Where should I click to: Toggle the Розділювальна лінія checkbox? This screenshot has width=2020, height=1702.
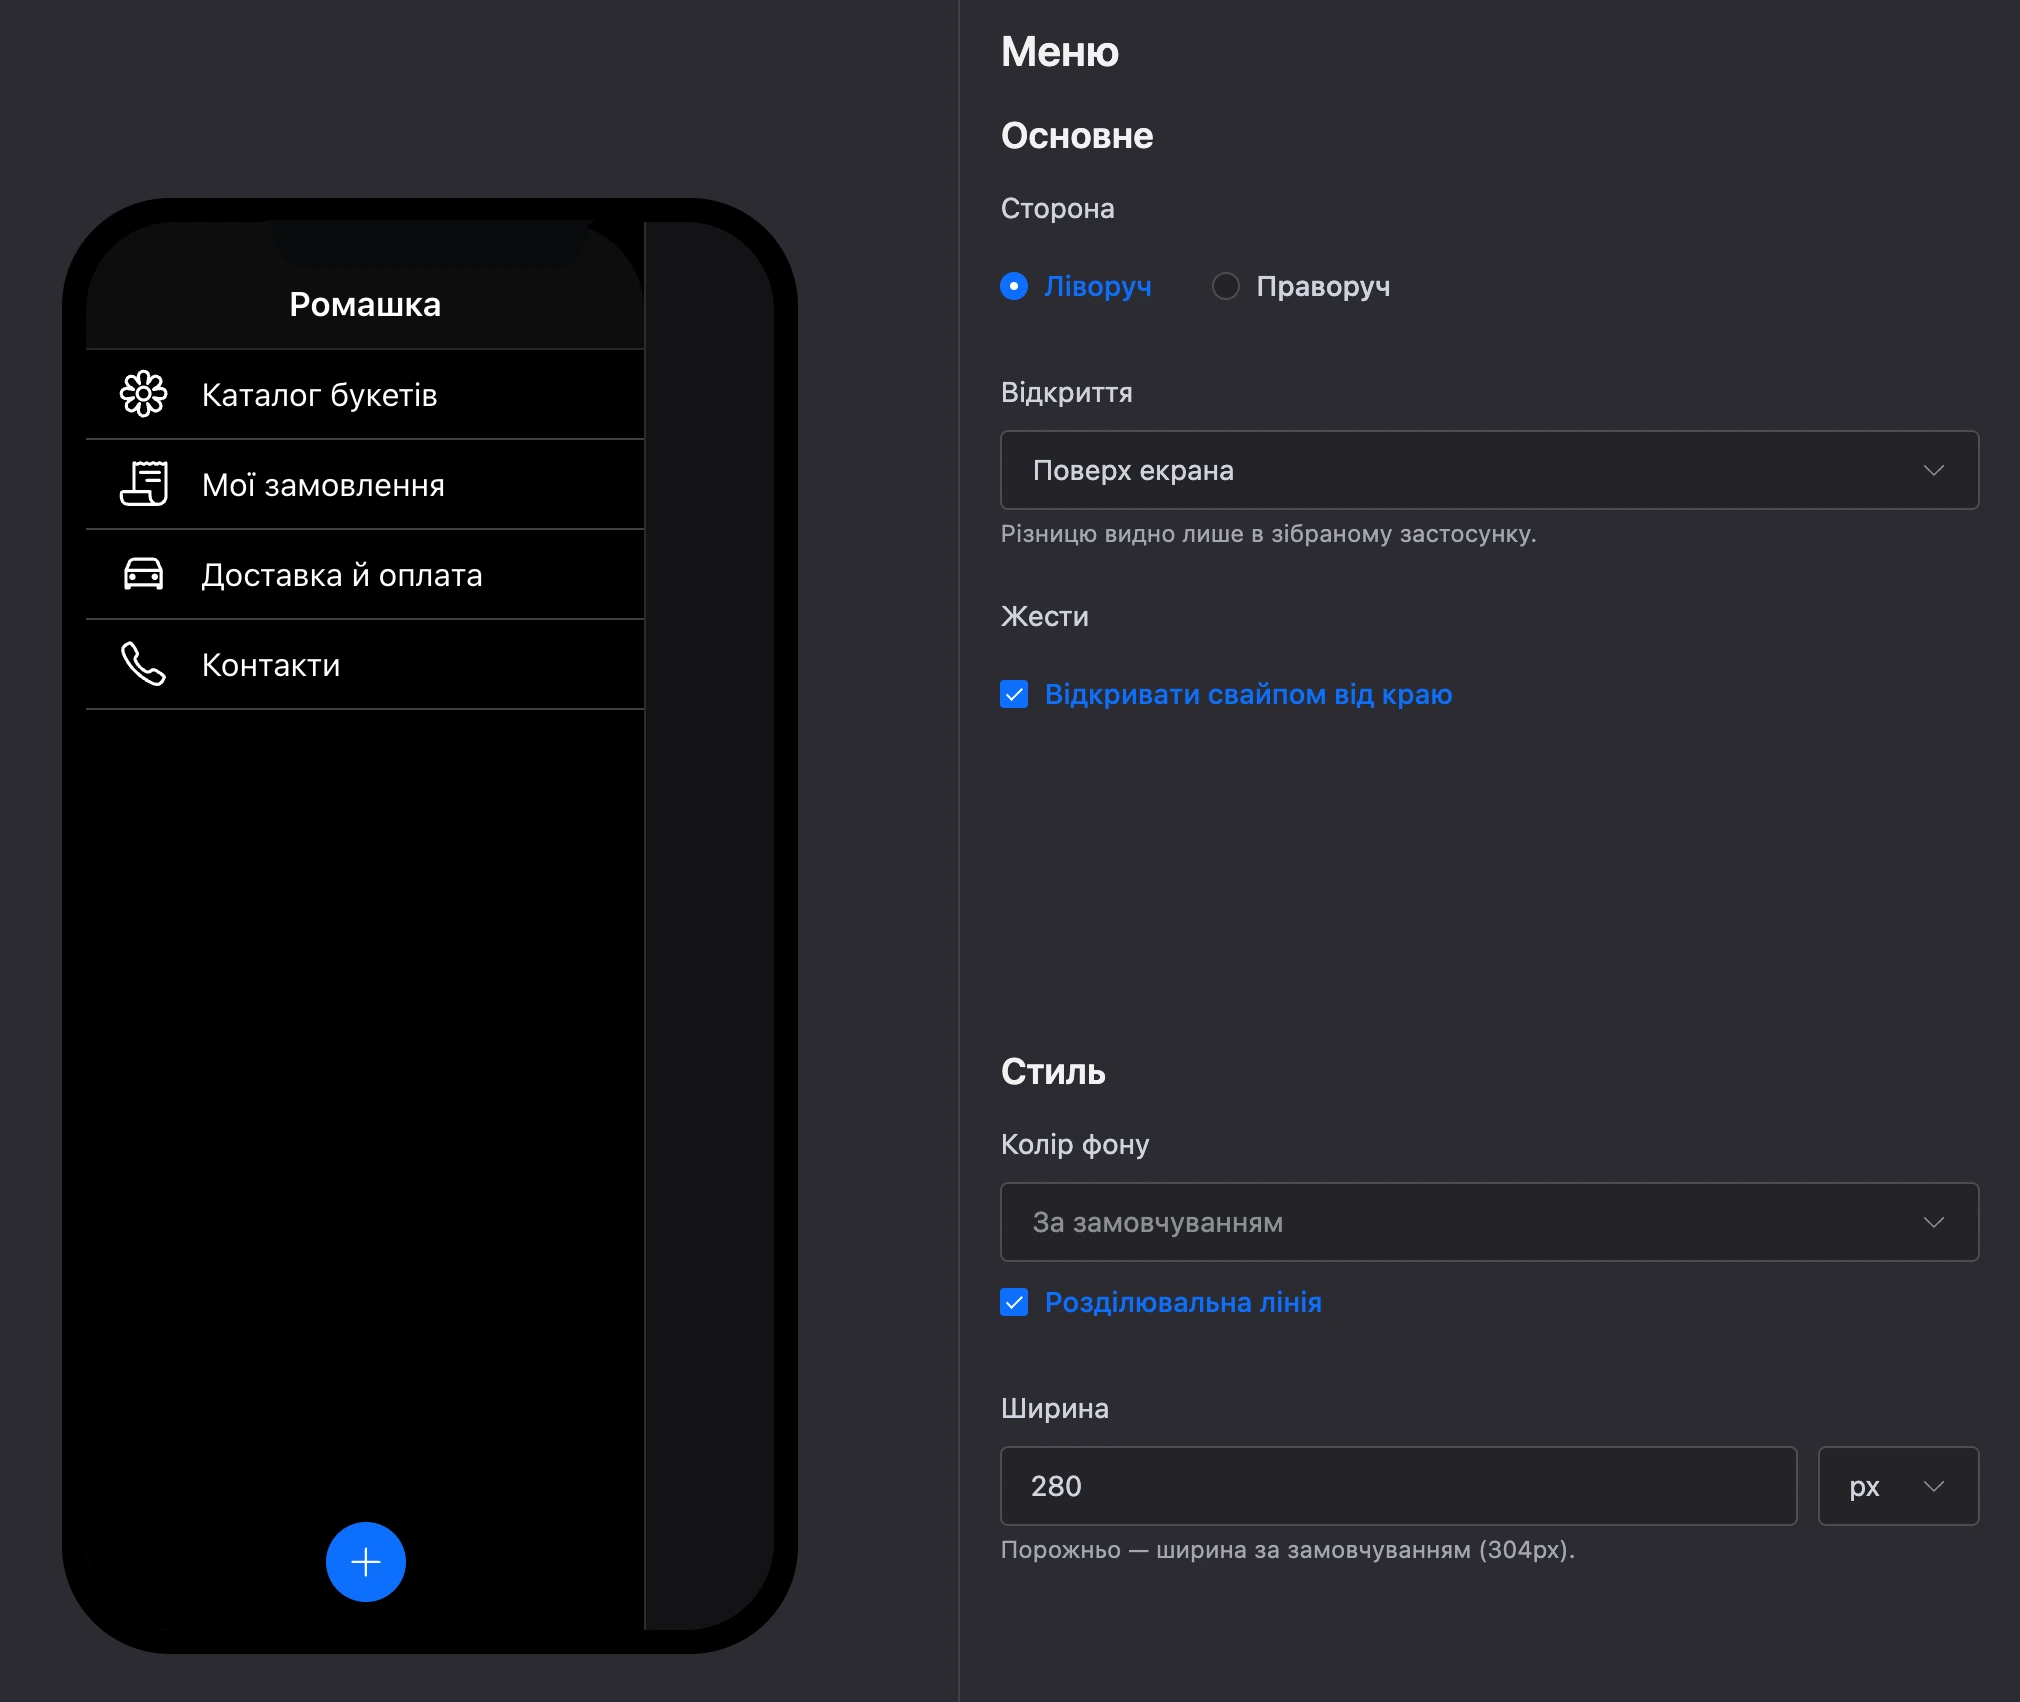1014,1302
